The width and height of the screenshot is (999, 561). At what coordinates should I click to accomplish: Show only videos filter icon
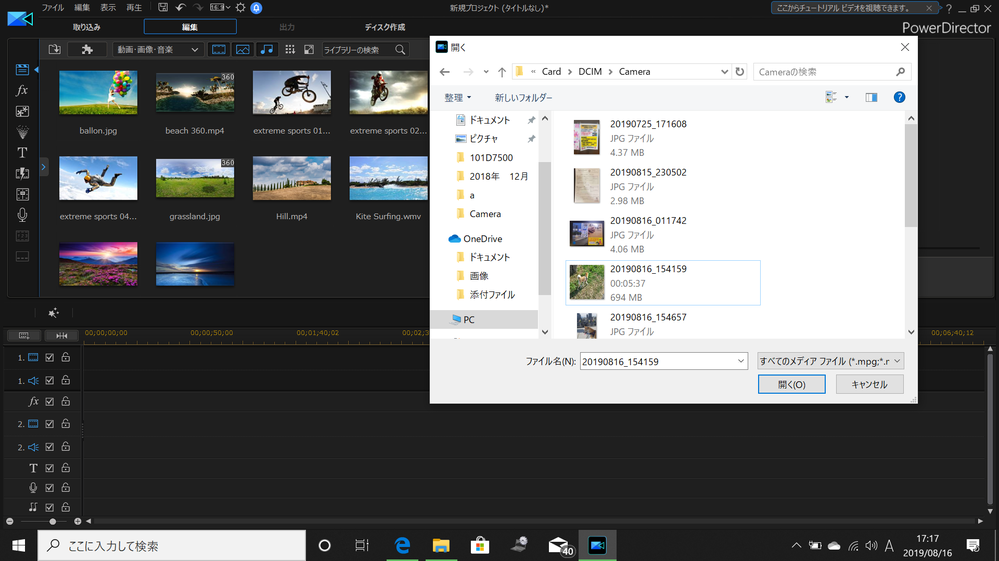(219, 50)
